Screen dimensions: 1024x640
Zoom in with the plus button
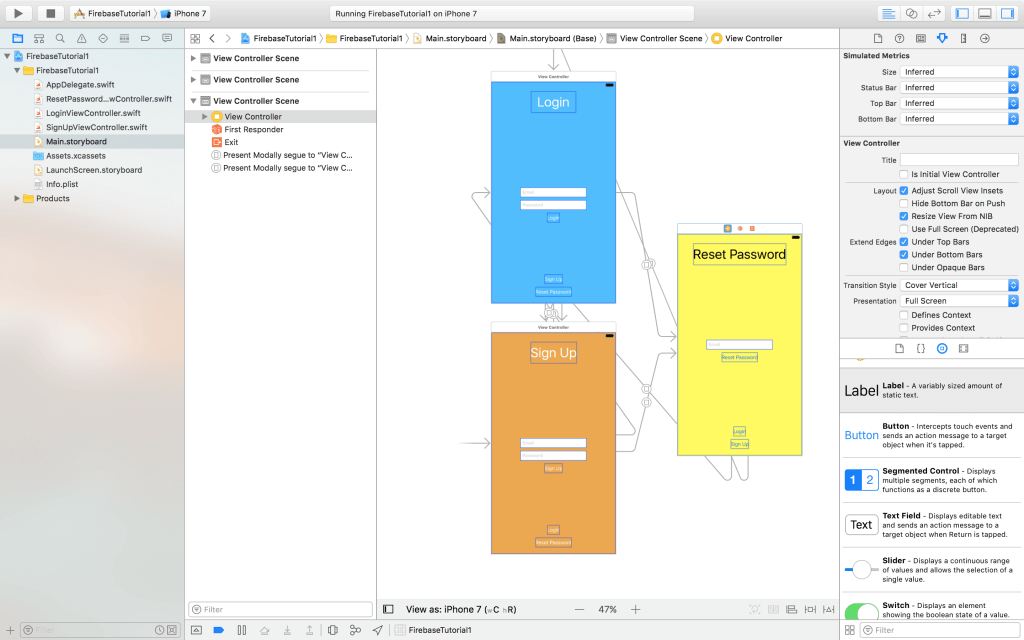tap(634, 608)
